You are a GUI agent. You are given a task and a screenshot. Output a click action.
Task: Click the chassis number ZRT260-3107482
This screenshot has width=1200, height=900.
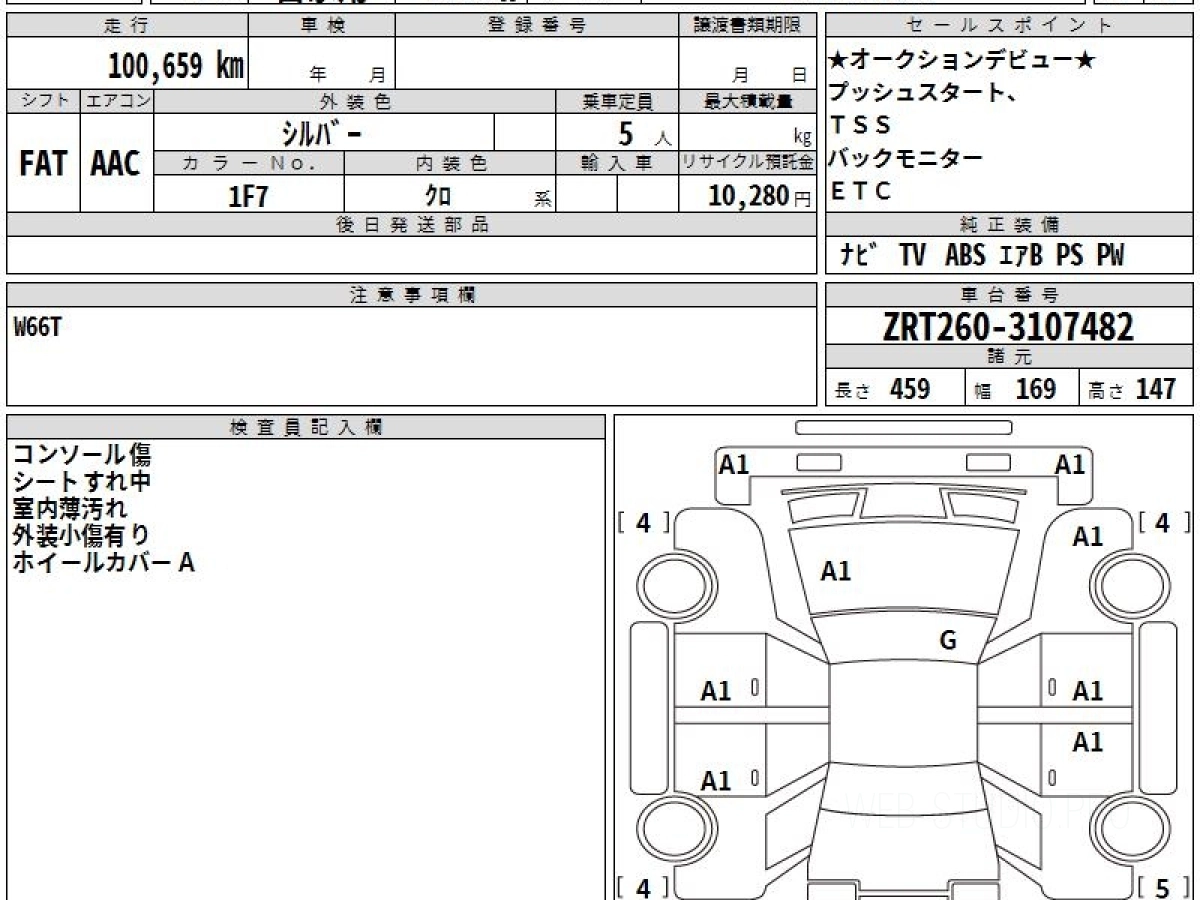point(1009,326)
